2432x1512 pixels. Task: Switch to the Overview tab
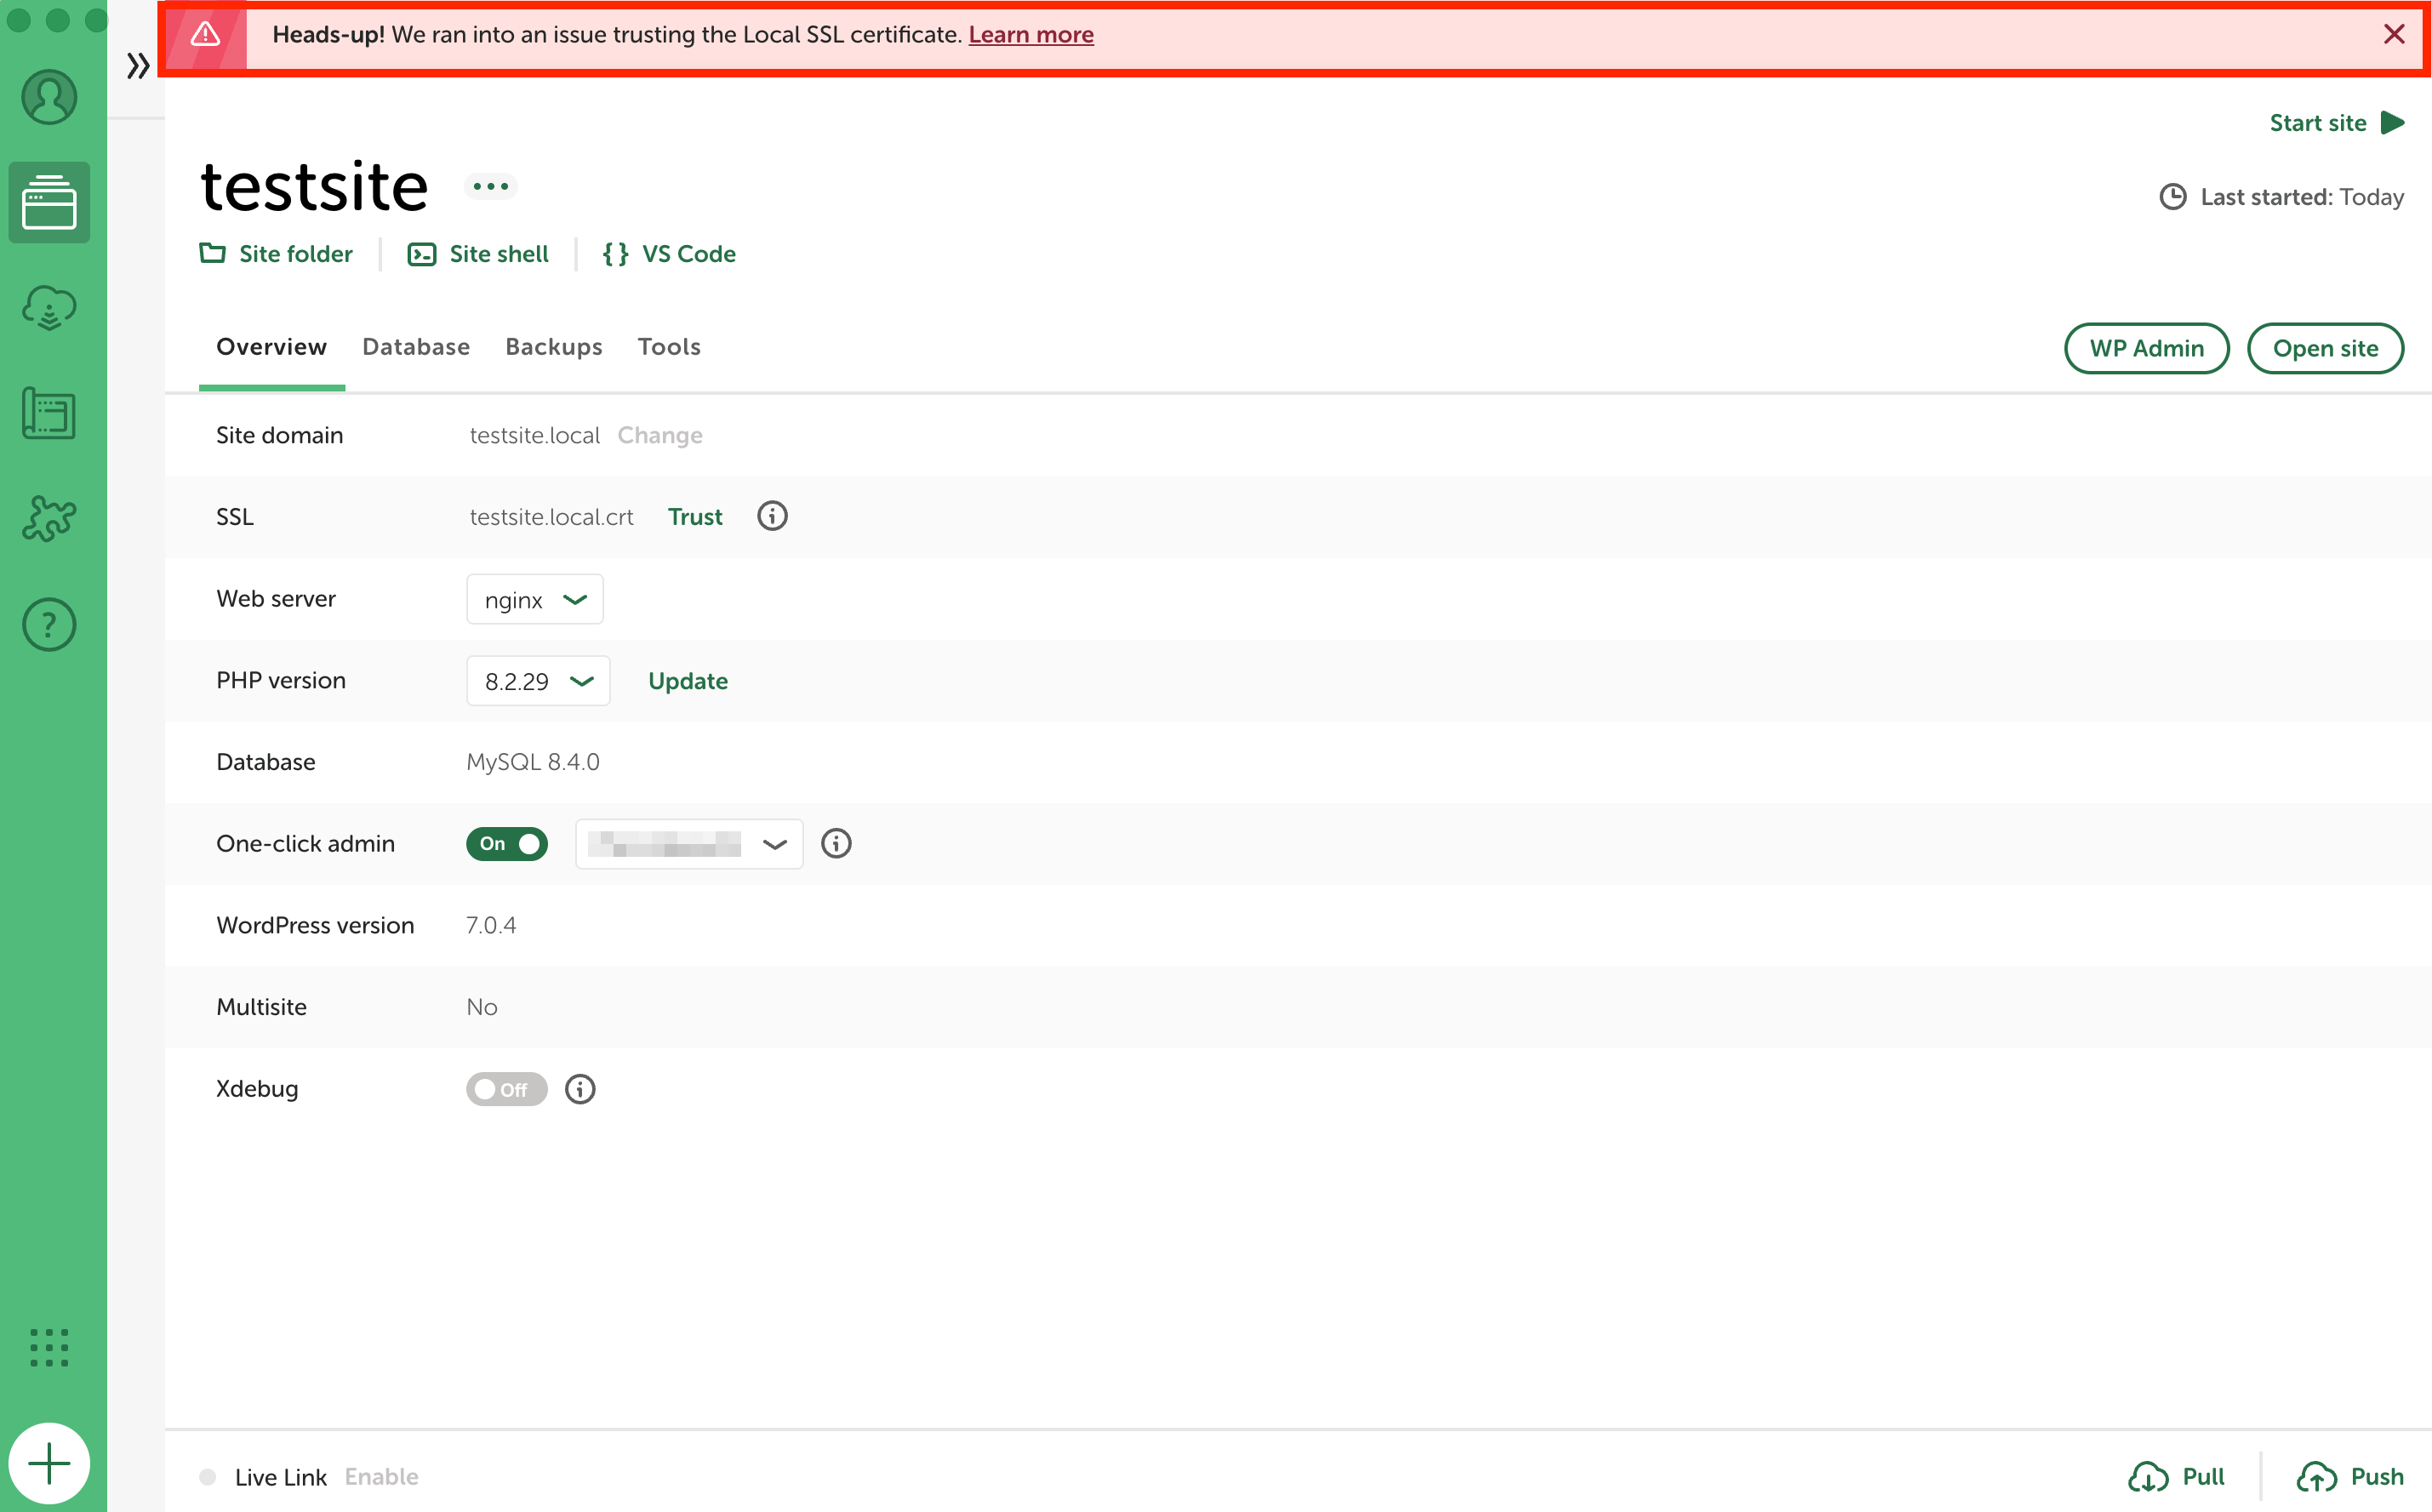271,347
